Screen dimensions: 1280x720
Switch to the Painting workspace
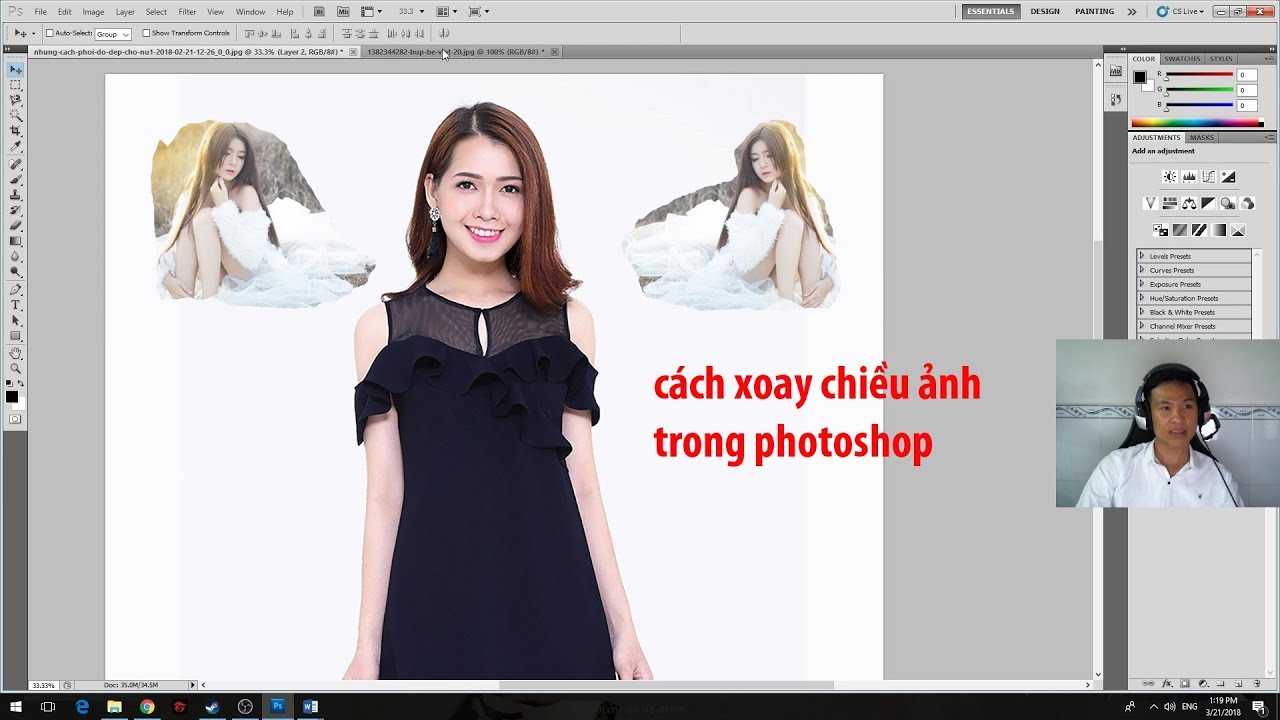coord(1094,12)
